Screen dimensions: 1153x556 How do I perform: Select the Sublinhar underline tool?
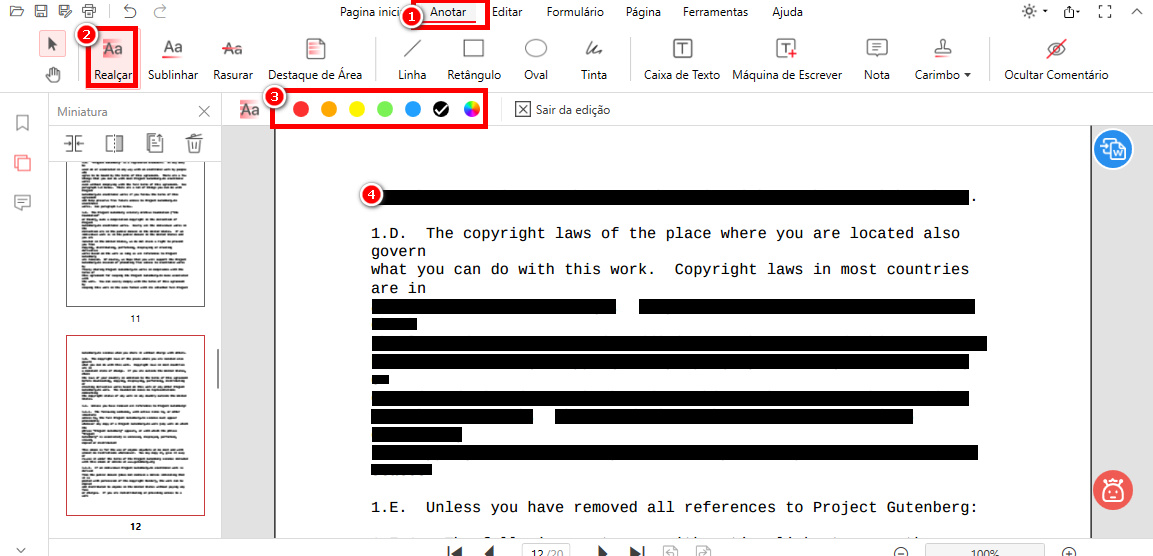[x=173, y=59]
